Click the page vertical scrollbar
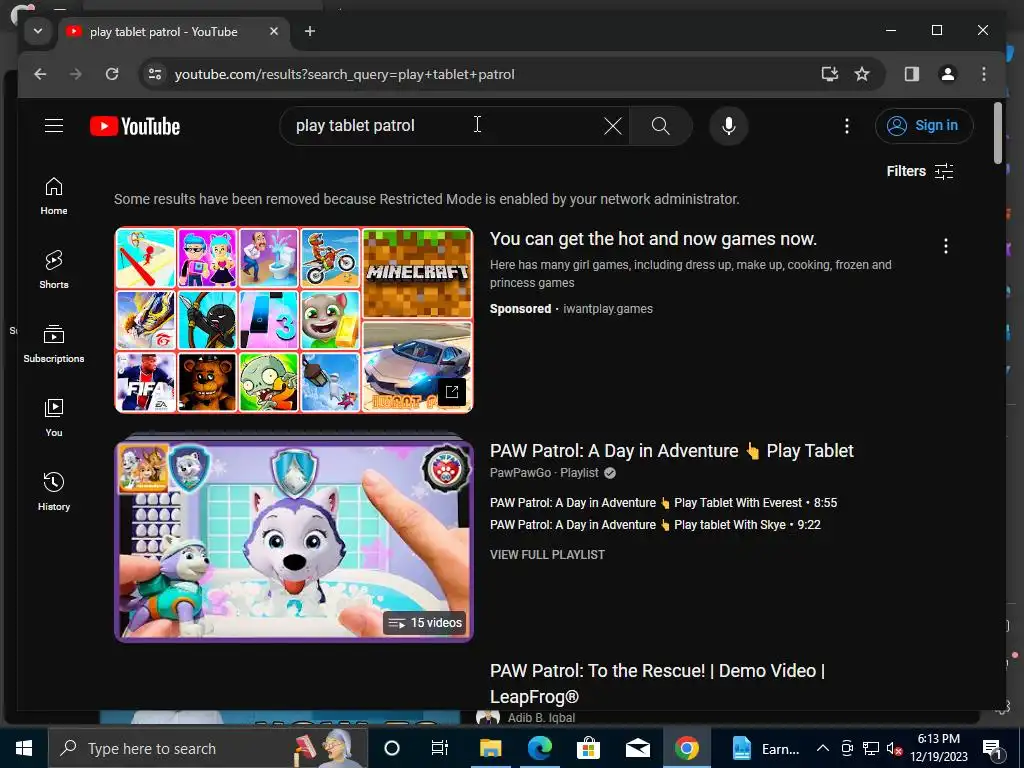 (x=998, y=133)
